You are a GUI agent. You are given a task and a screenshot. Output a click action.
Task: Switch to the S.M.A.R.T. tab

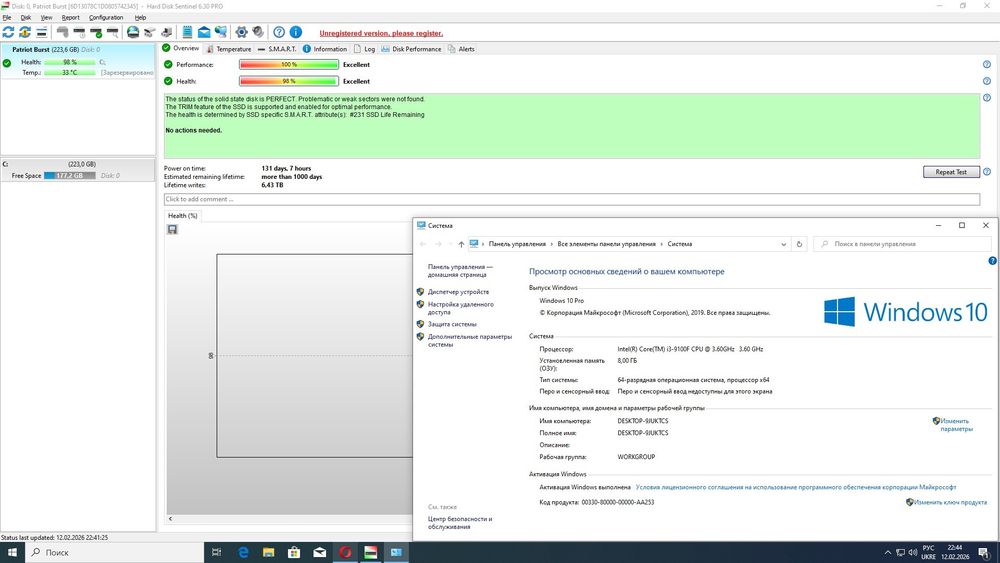tap(277, 49)
